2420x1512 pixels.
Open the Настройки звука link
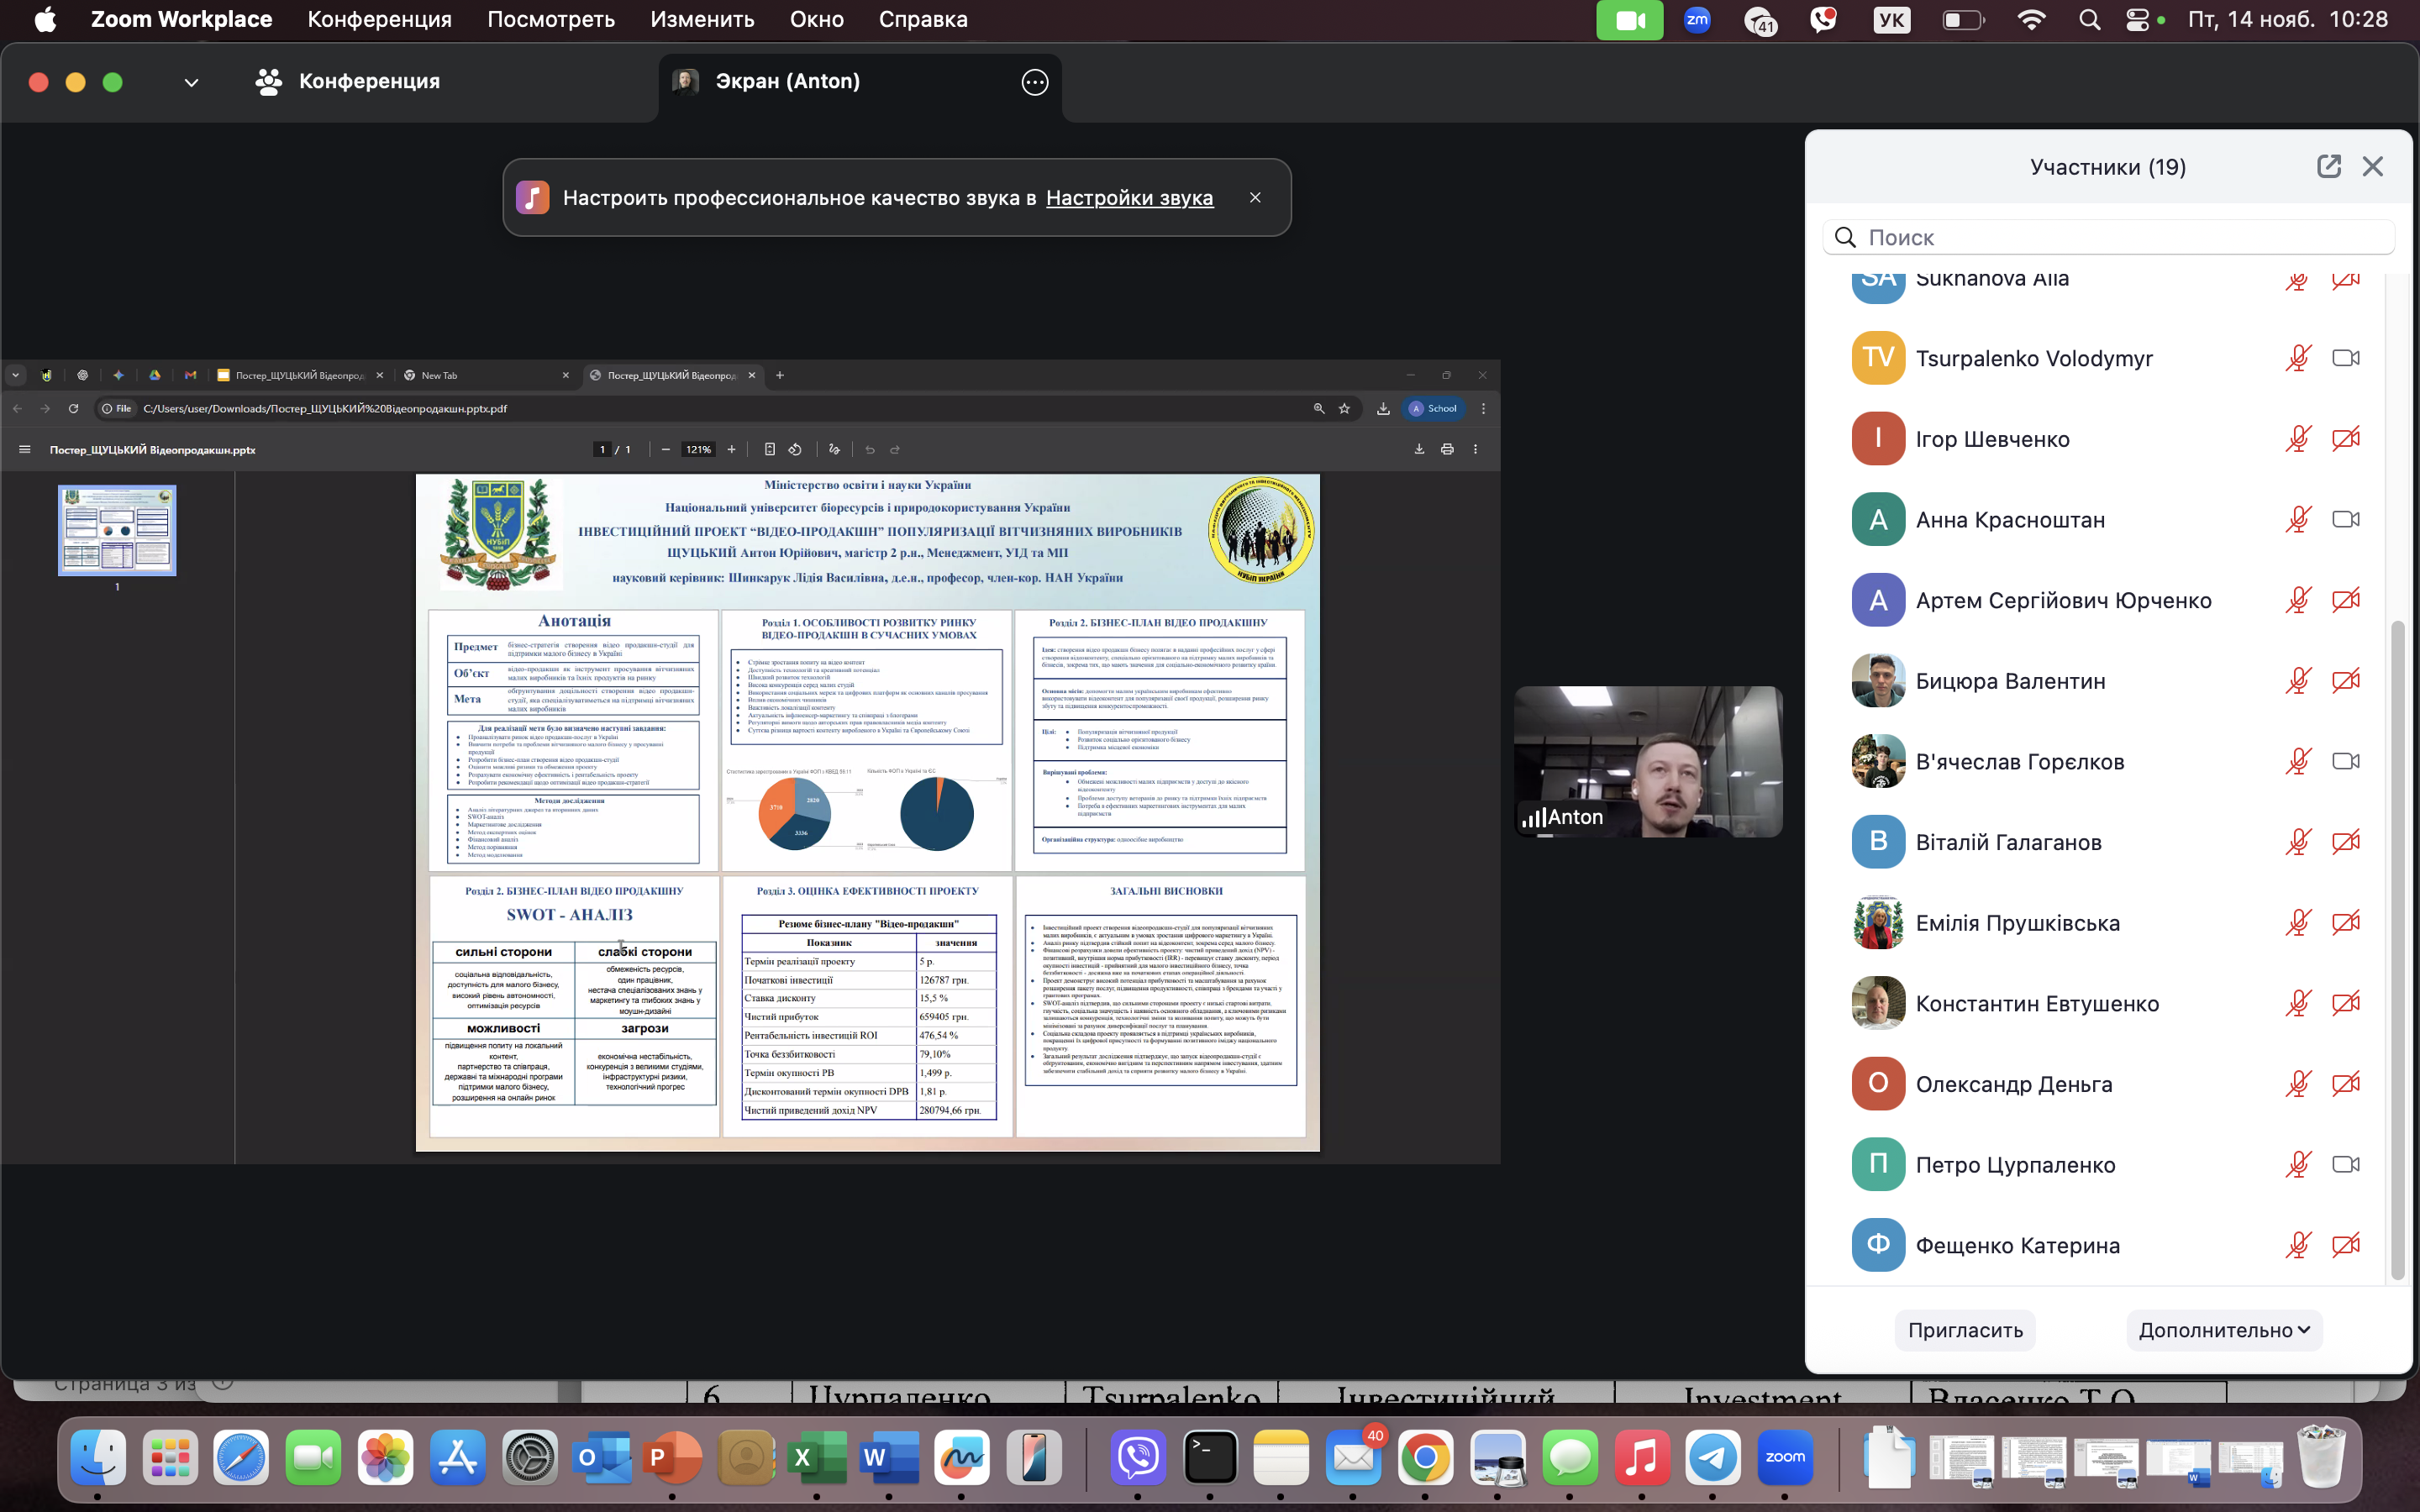coord(1129,198)
